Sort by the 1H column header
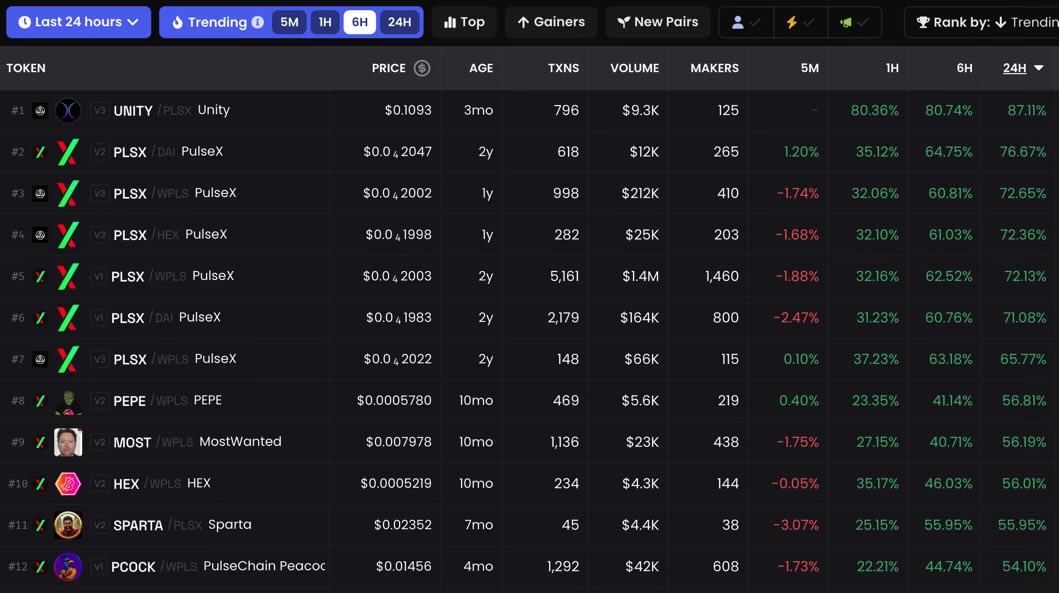 pos(892,68)
